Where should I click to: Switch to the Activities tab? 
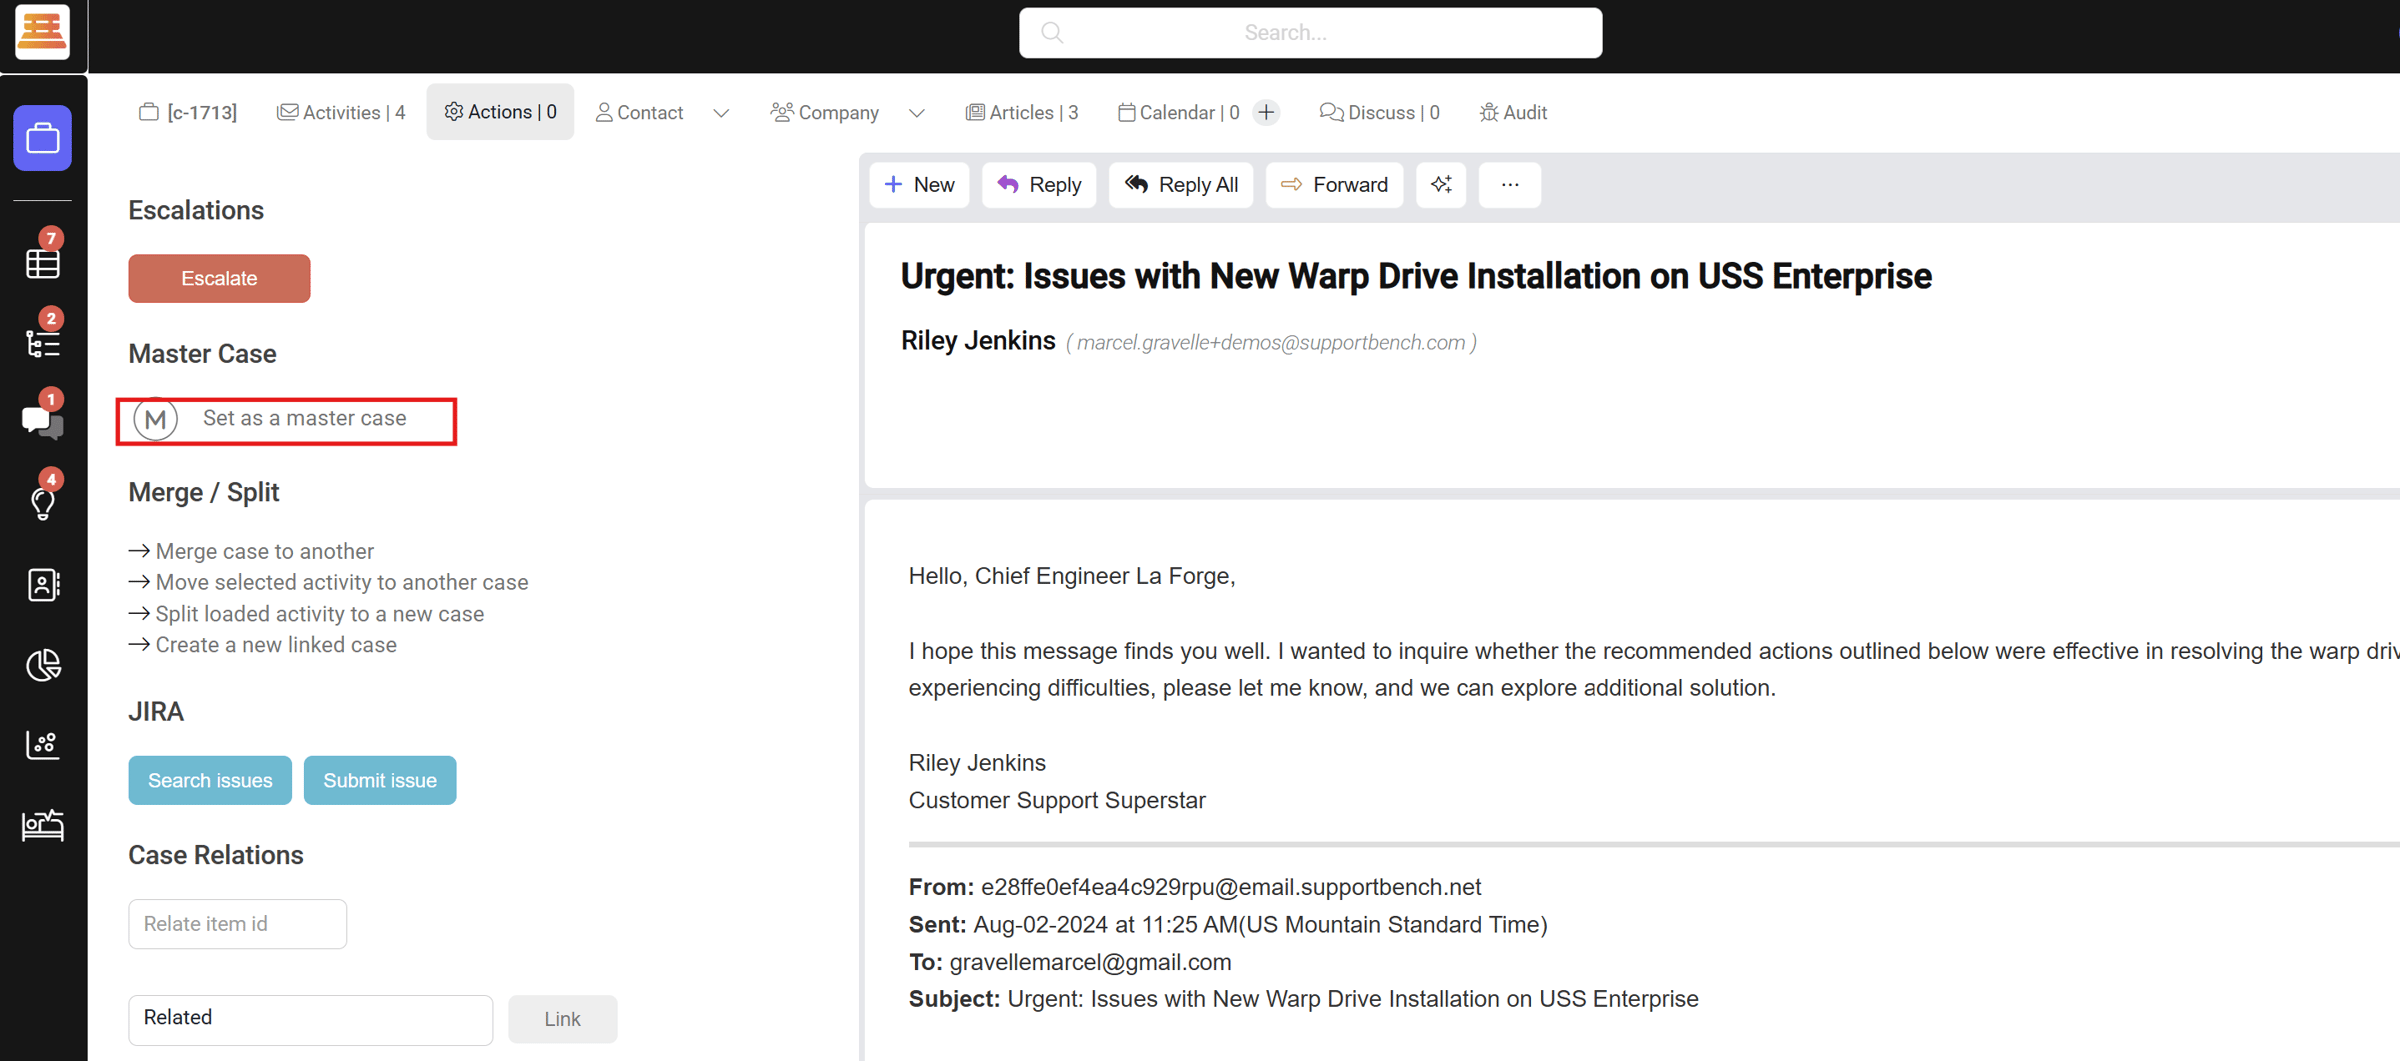click(x=341, y=113)
